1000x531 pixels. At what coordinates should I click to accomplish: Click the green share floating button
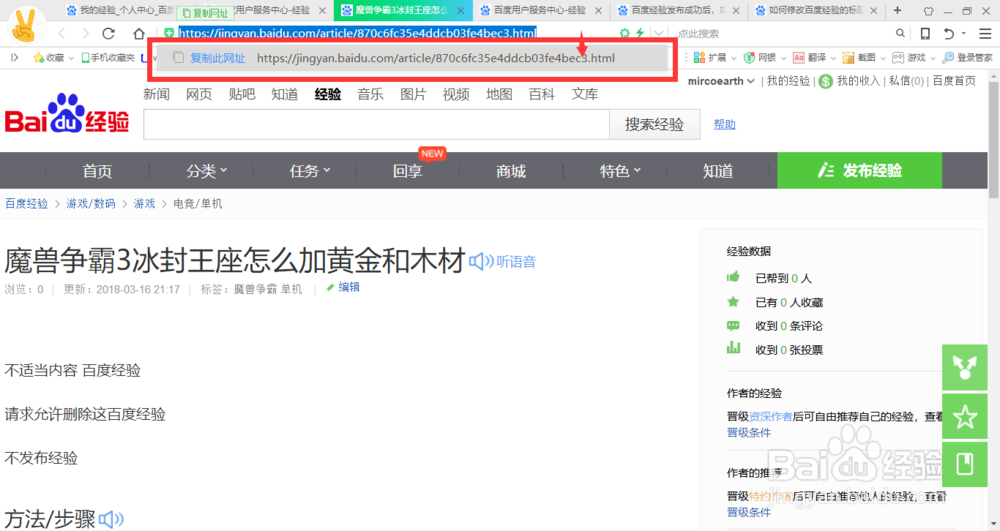click(x=964, y=367)
